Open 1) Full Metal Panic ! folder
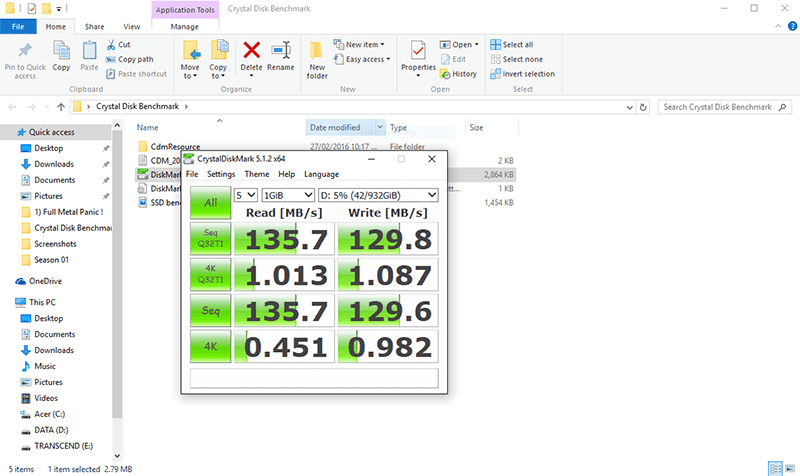The height and width of the screenshot is (476, 800). click(68, 212)
